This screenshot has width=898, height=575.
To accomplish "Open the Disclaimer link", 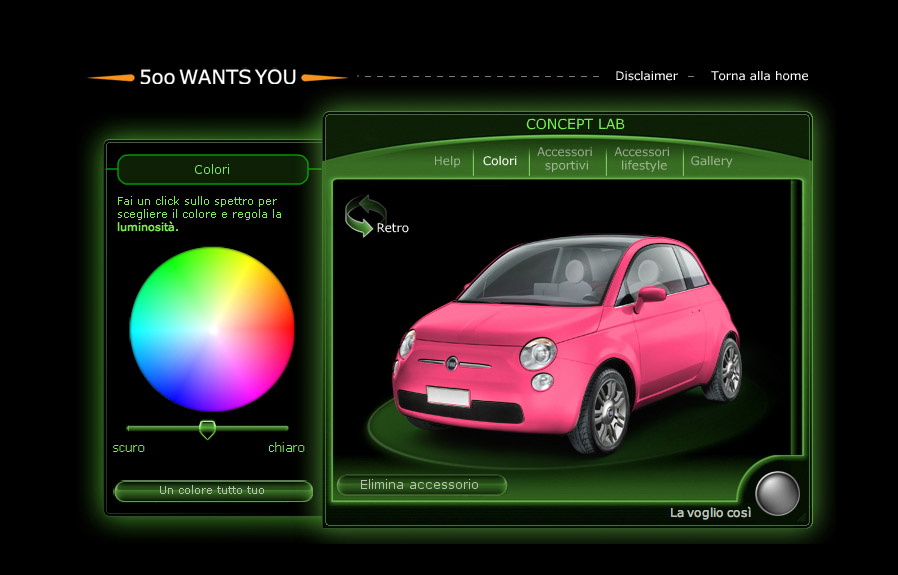I will 646,76.
